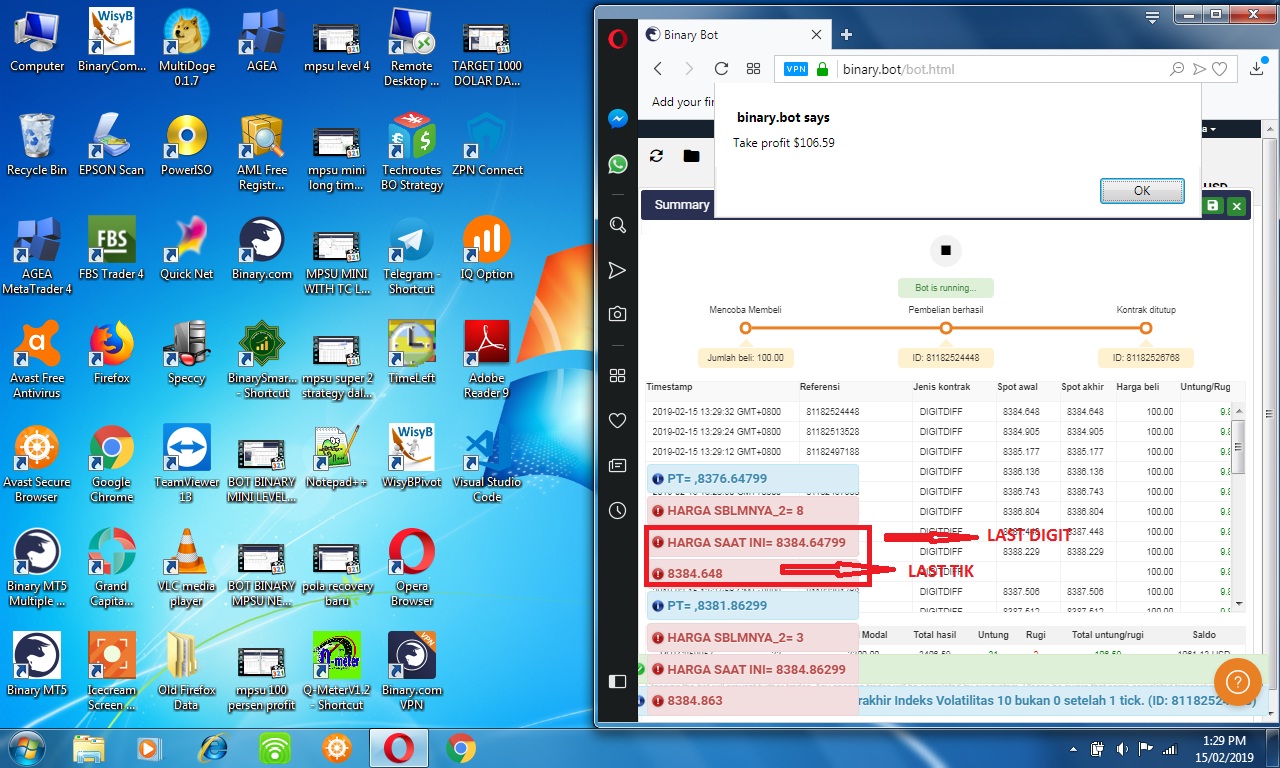Open sidebar Bookmarks heart
This screenshot has width=1280, height=768.
618,420
